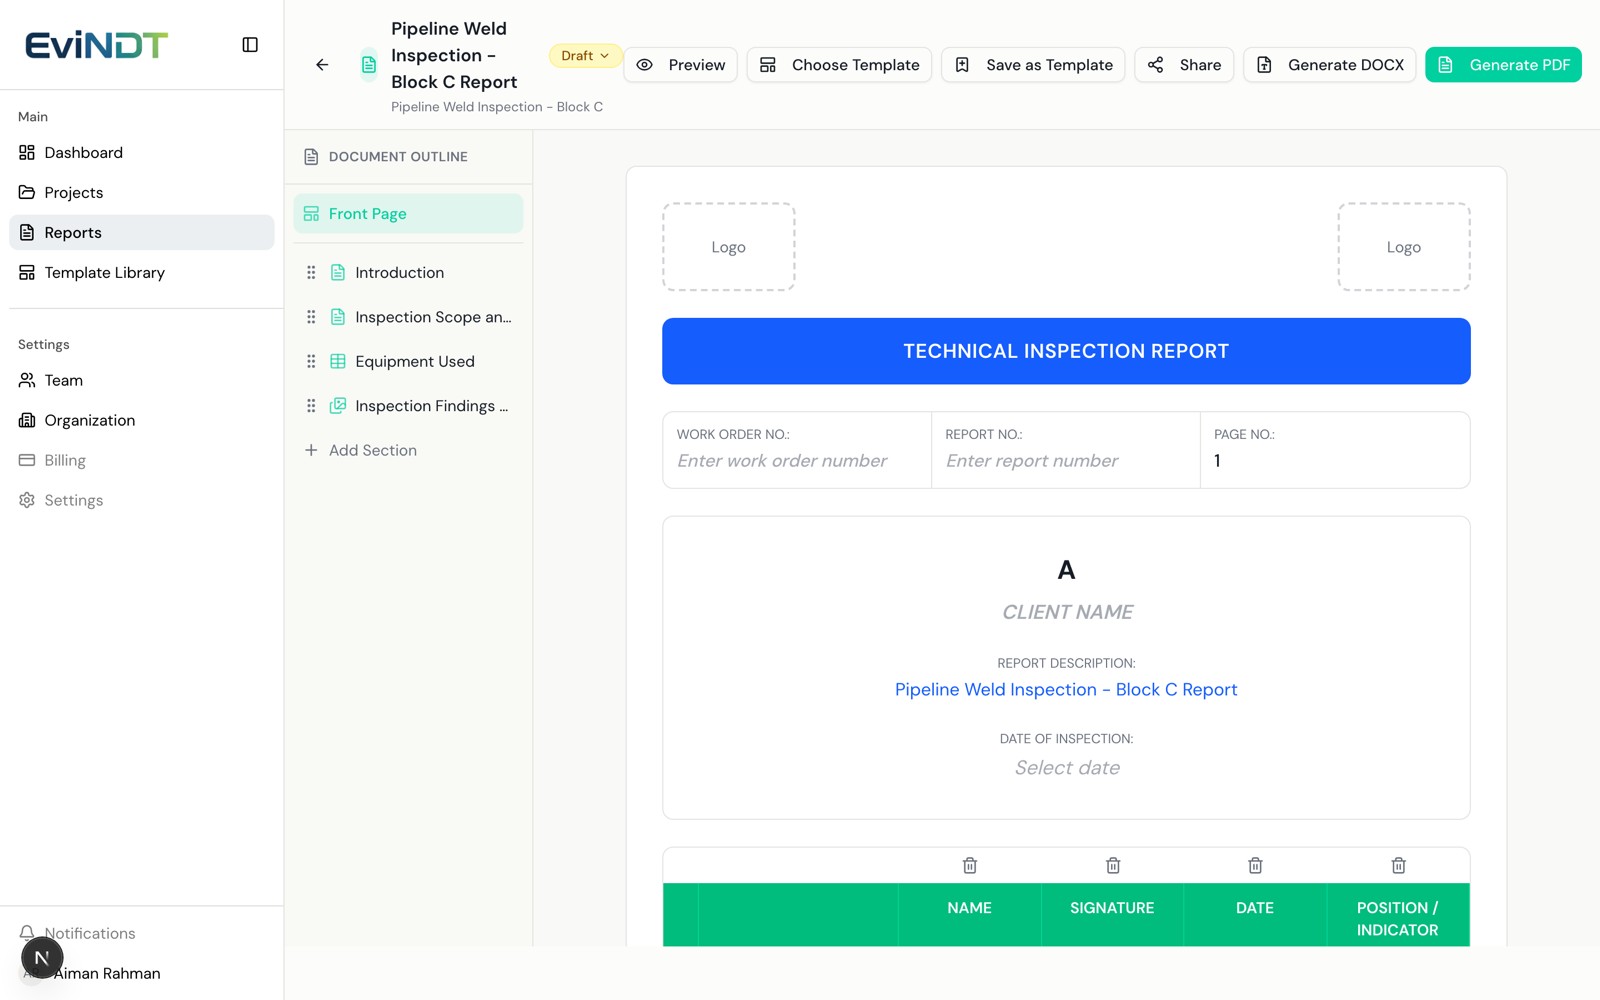
Task: Delete the NAME column trash icon
Action: 970,865
